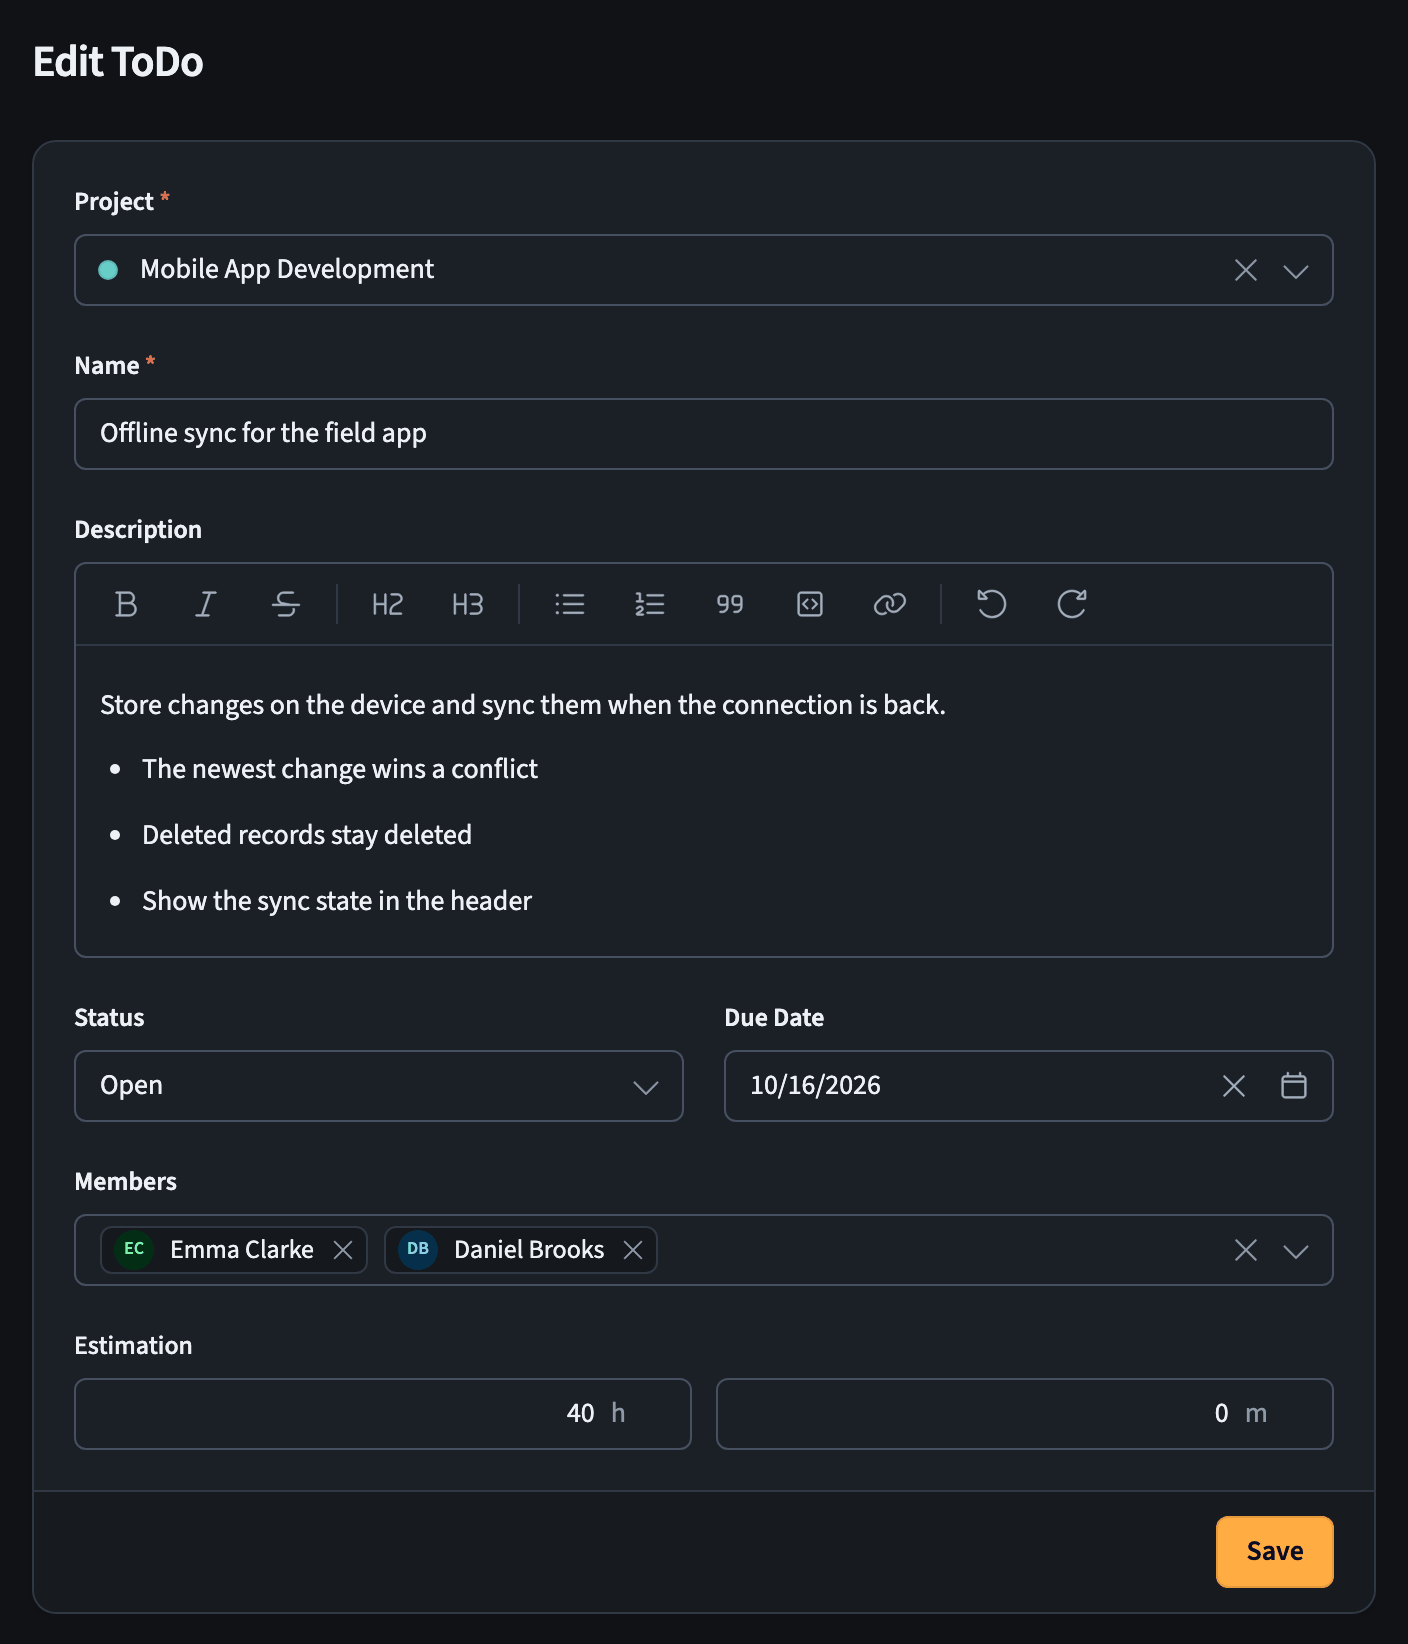Expand the Members dropdown

[x=1296, y=1251]
